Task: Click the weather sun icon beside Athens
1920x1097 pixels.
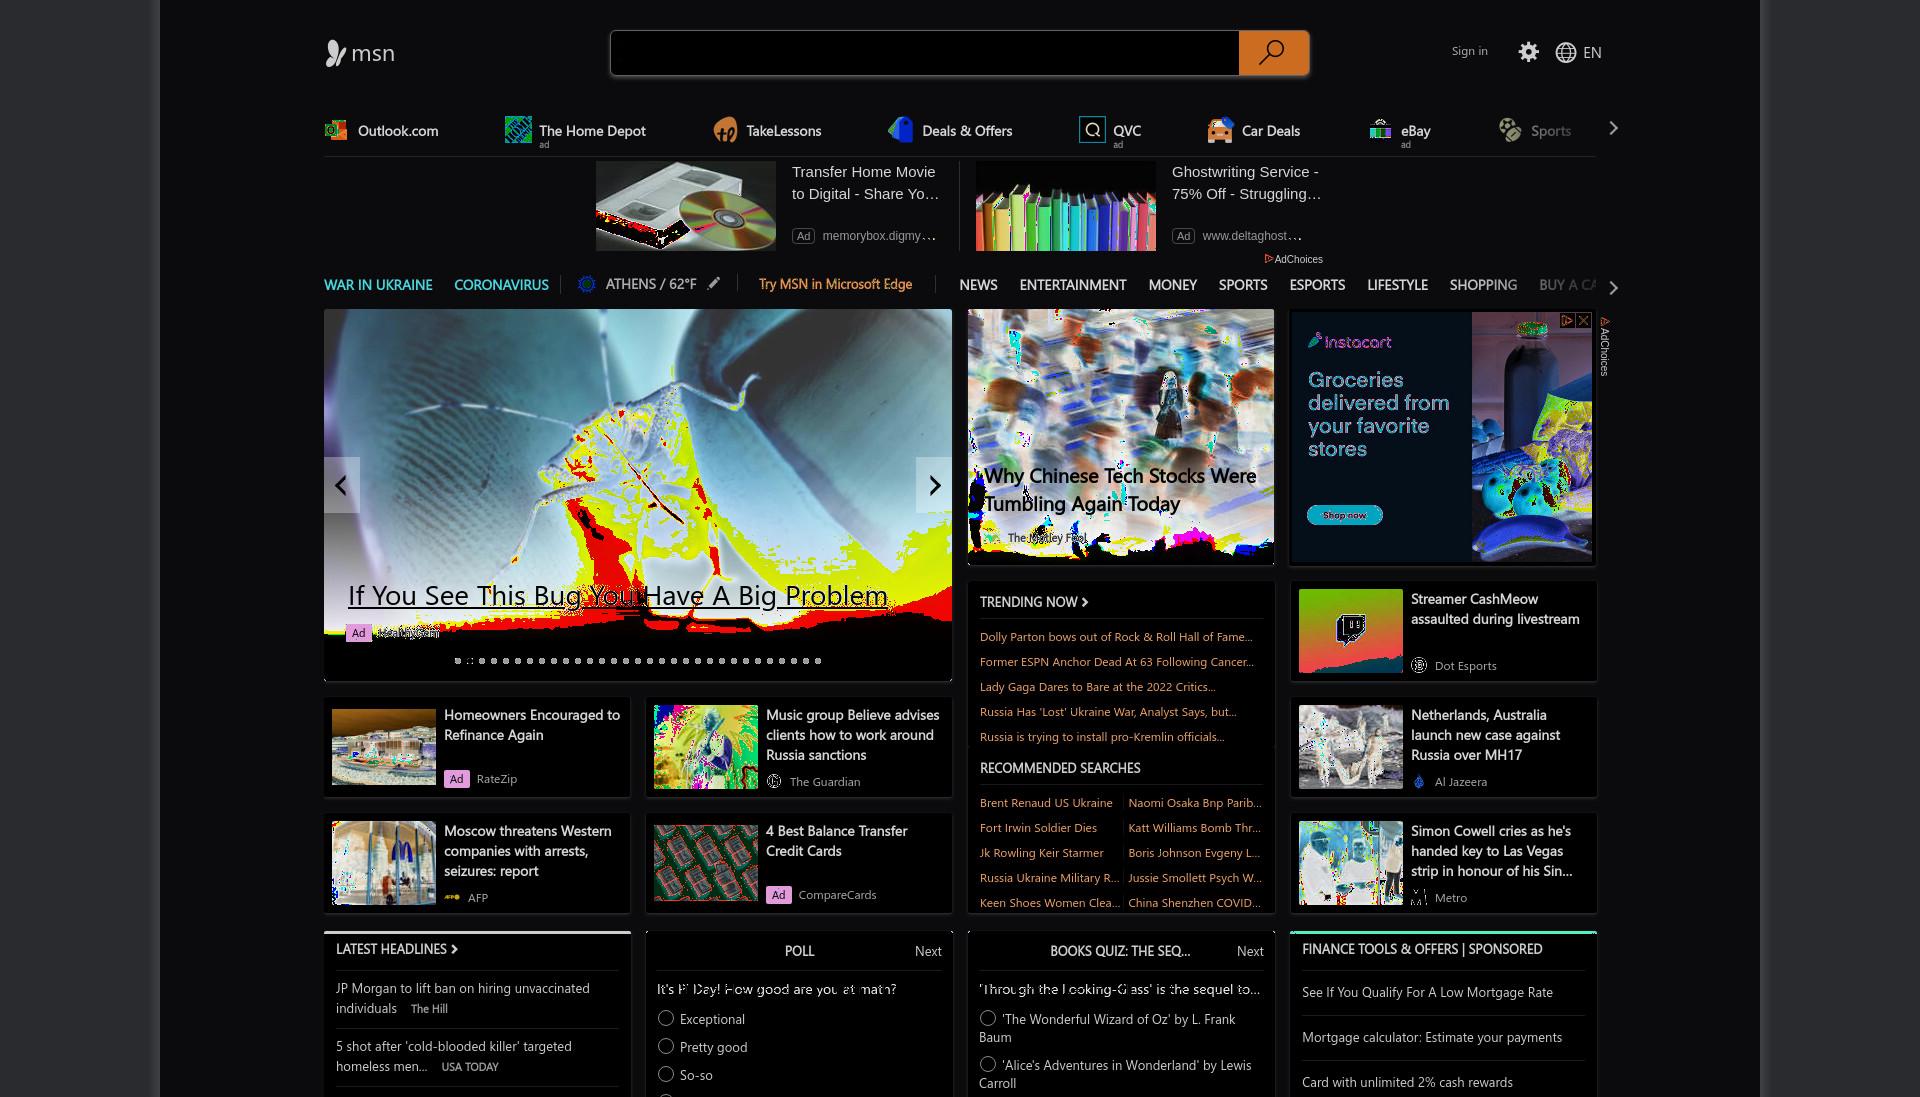Action: click(x=587, y=285)
